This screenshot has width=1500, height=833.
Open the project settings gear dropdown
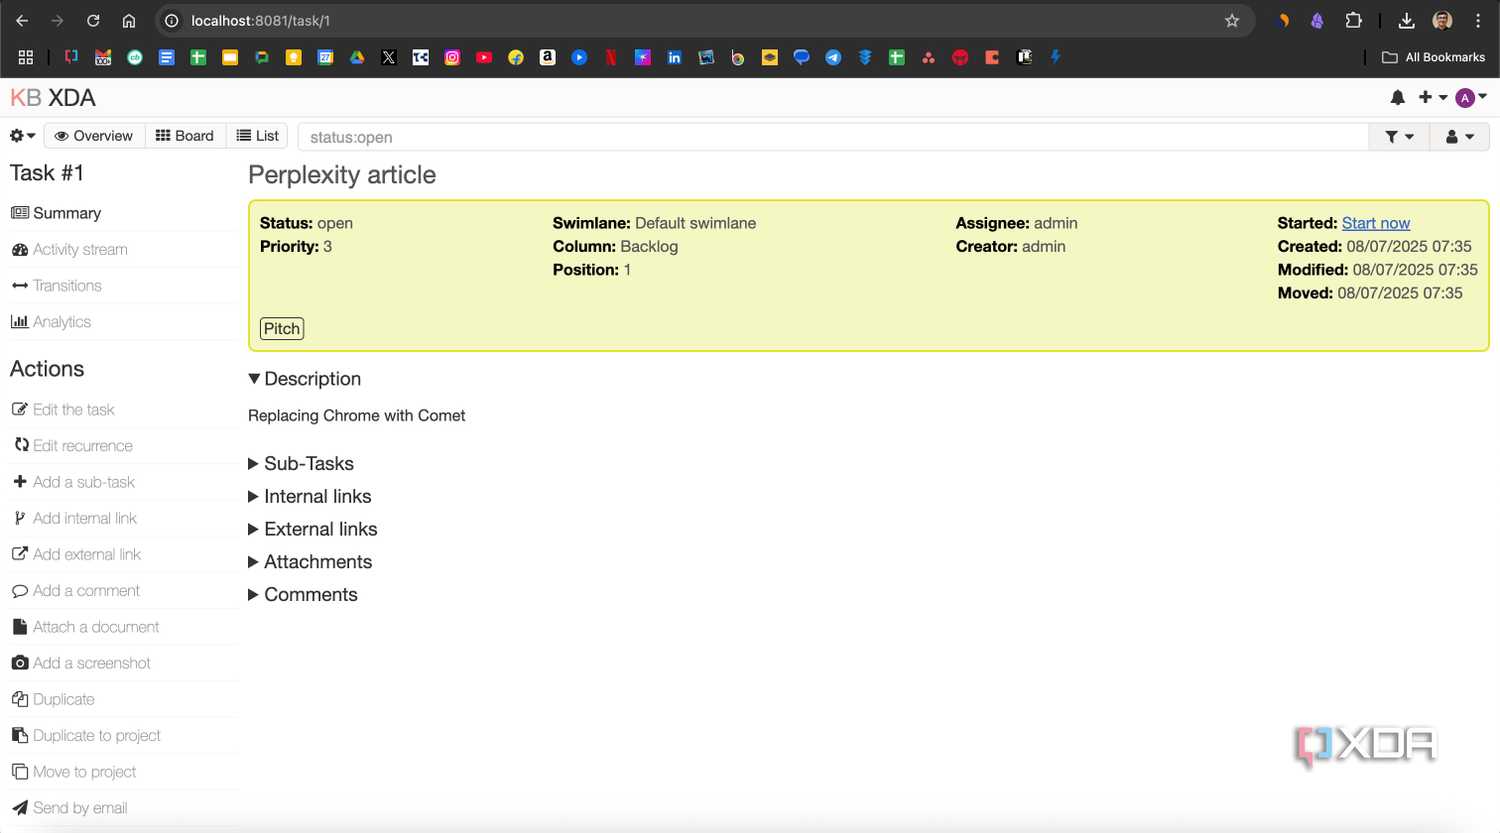[22, 136]
